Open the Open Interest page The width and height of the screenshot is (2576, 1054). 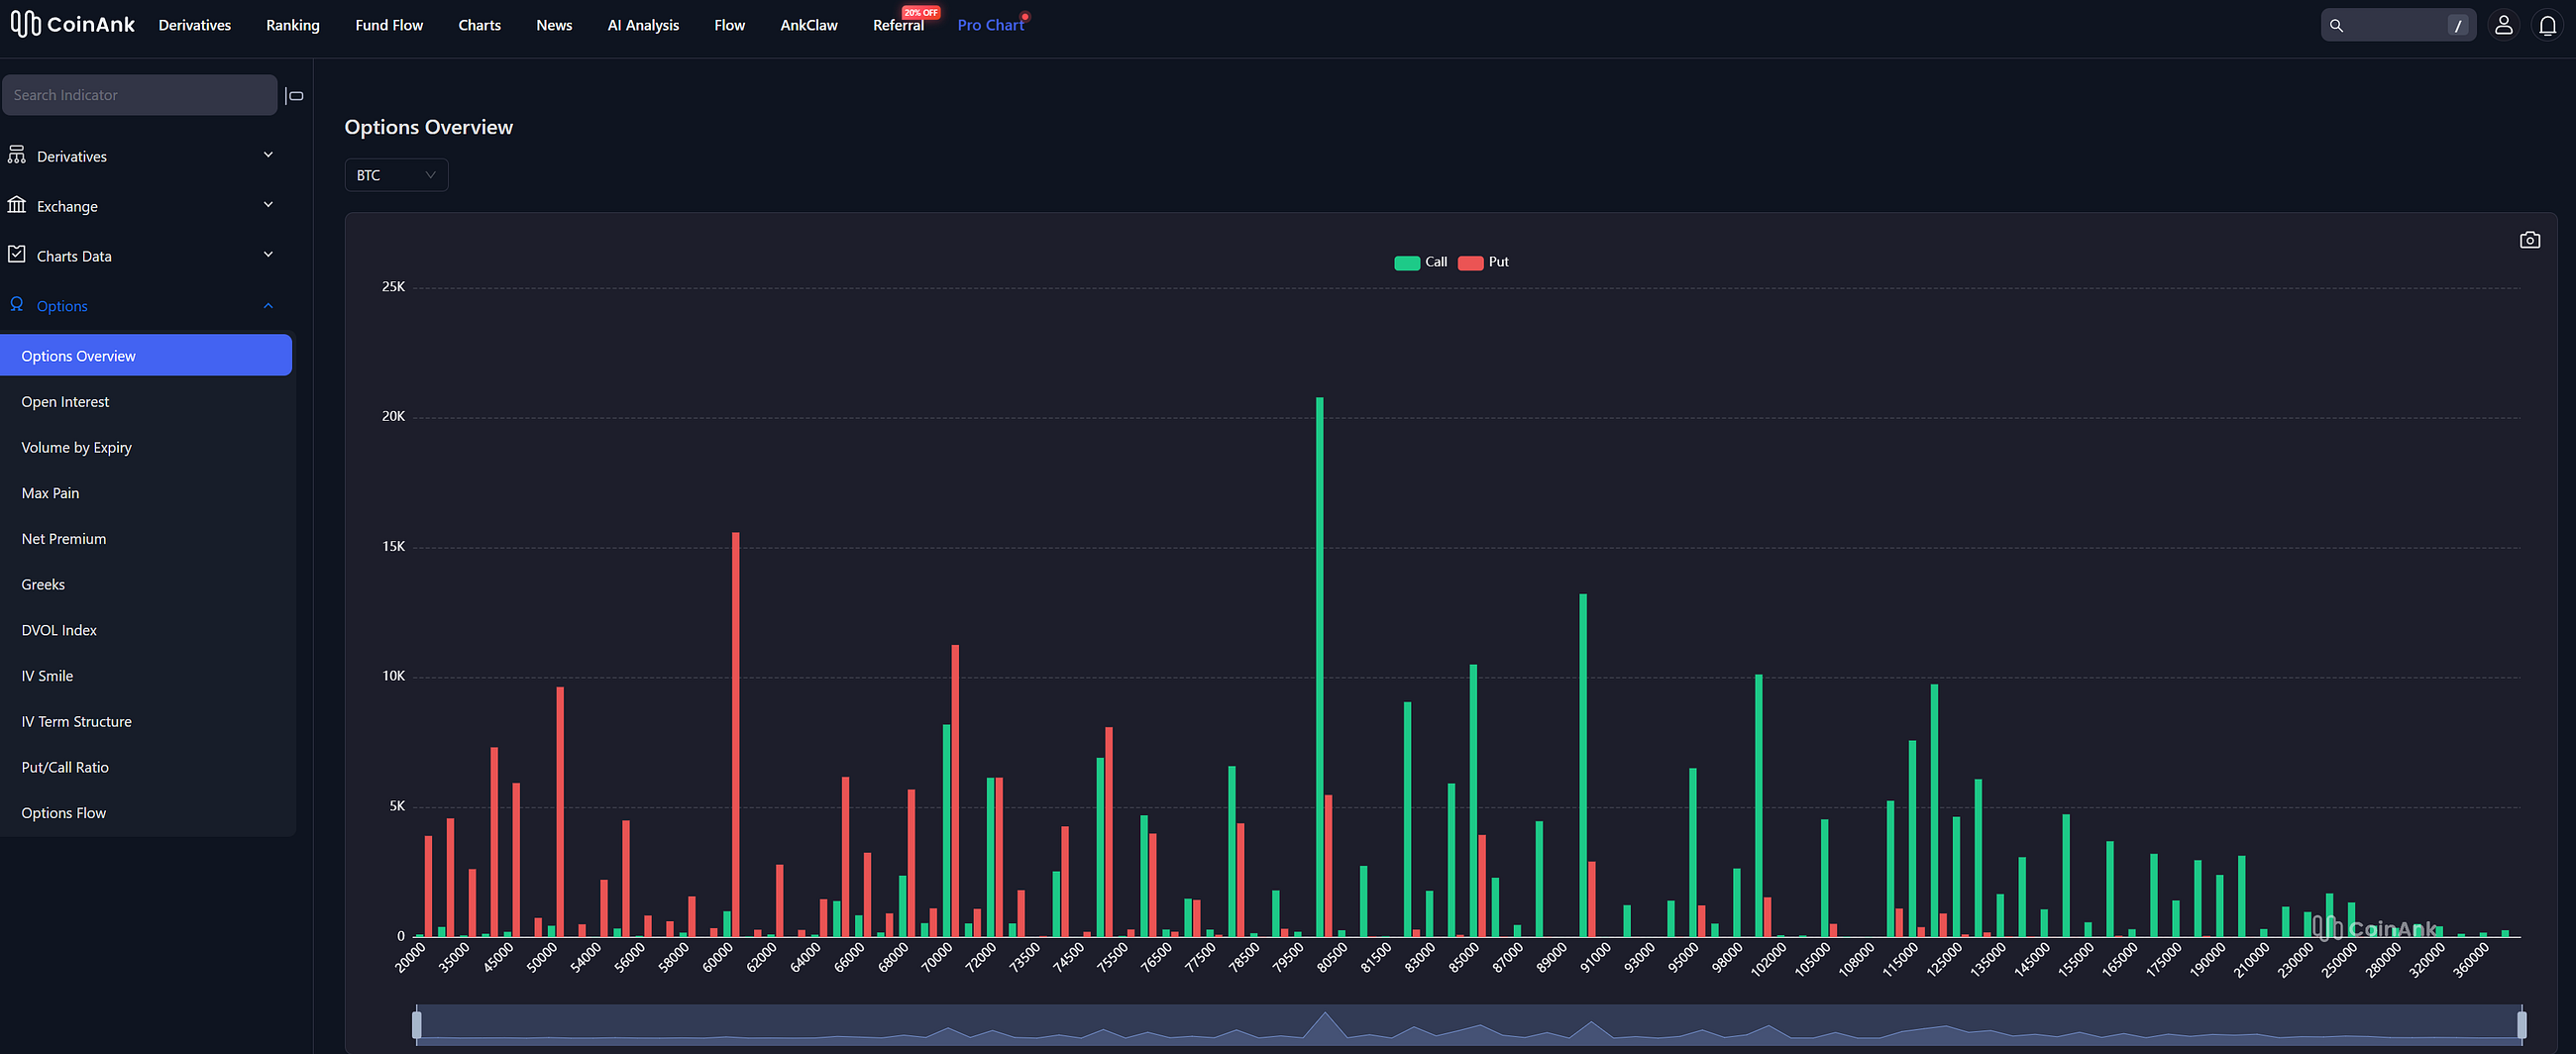[146, 402]
